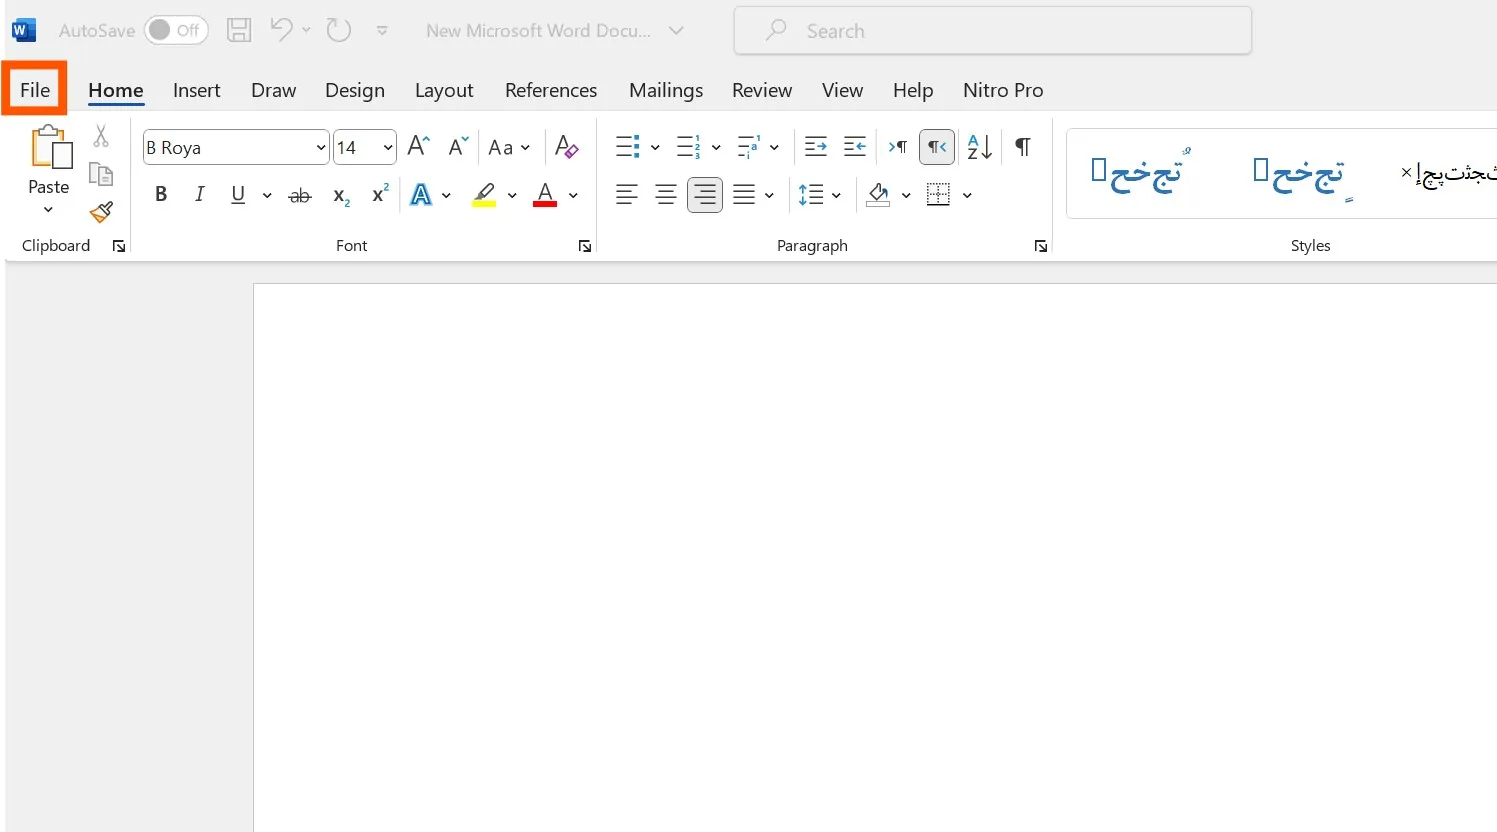
Task: Click the Strikethrough text icon
Action: pos(300,195)
